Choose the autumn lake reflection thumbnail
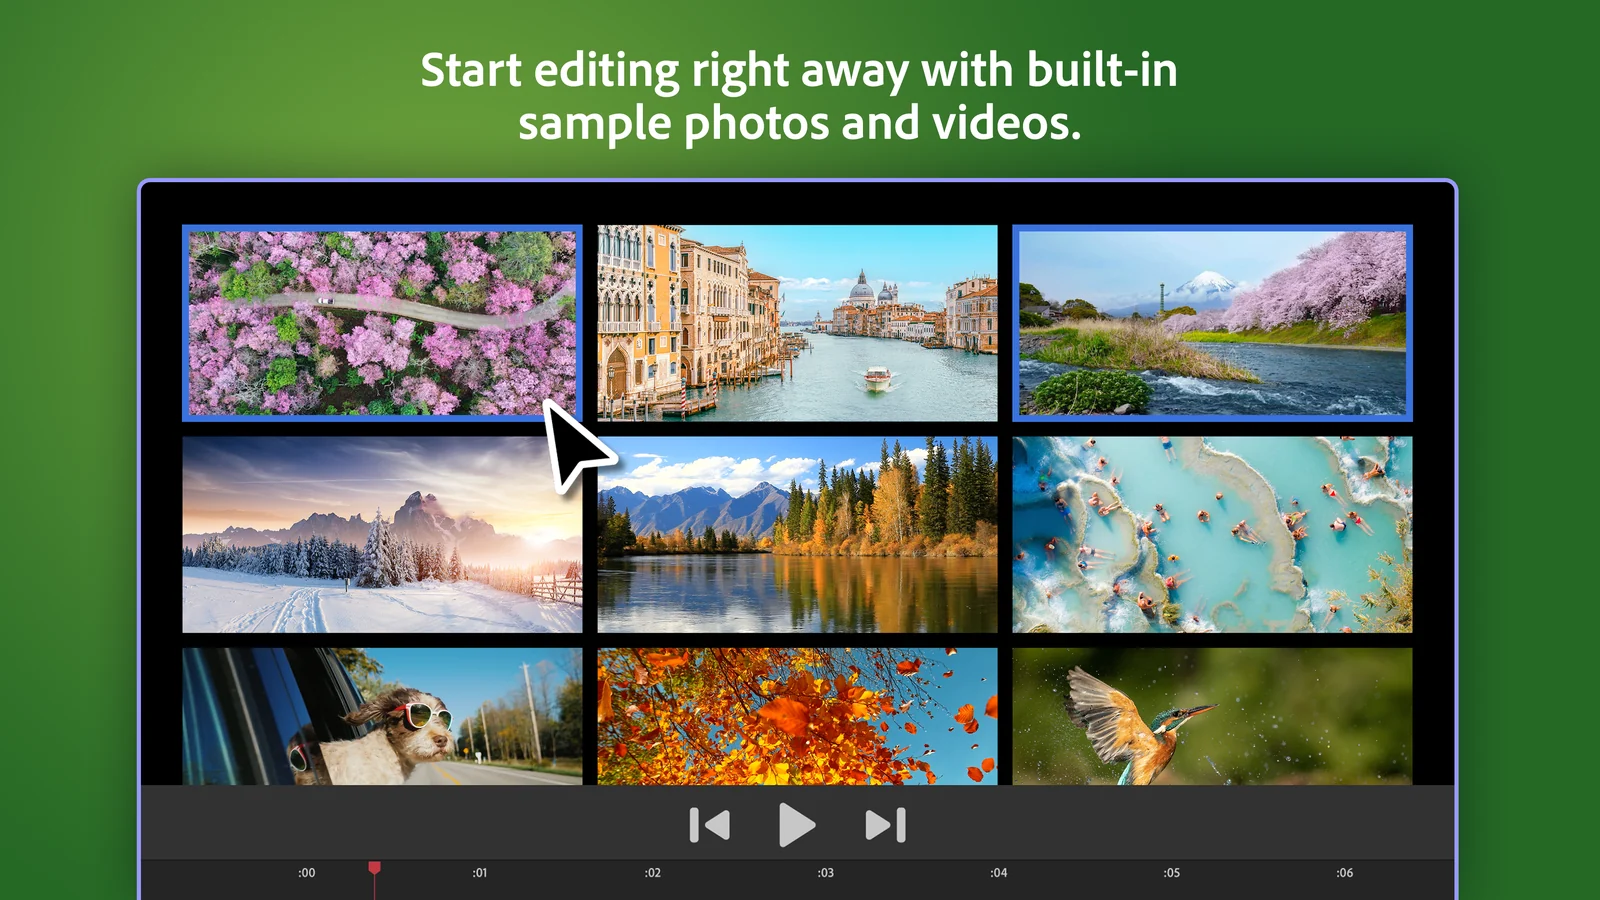This screenshot has width=1600, height=900. [x=797, y=534]
